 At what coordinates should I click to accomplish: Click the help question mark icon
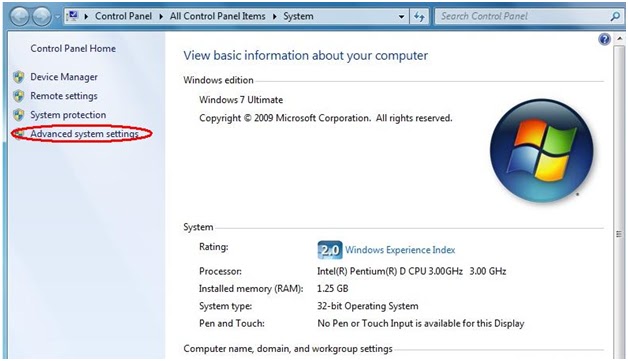tap(604, 39)
